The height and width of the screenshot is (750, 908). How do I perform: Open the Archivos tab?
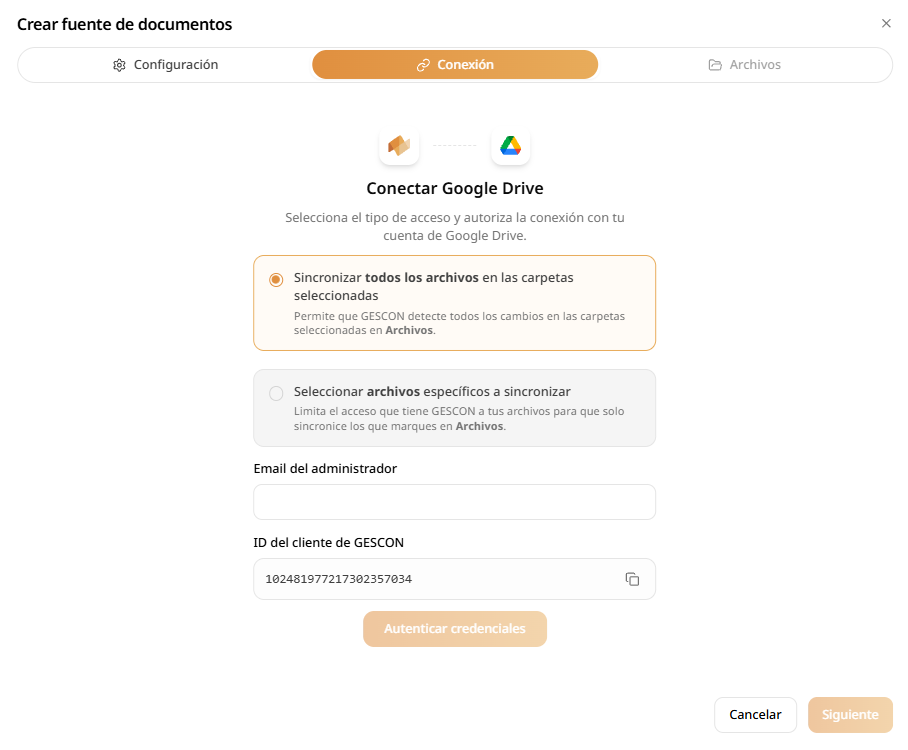[744, 64]
